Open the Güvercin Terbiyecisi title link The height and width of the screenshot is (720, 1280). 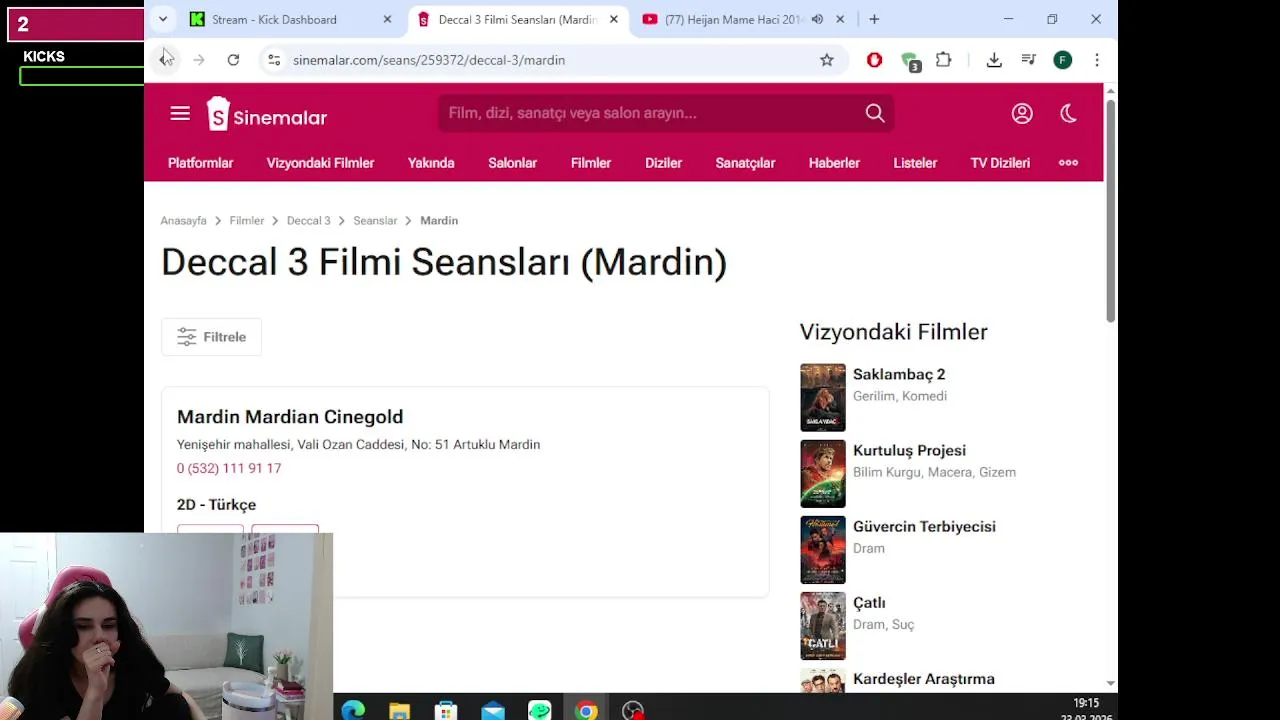pos(924,526)
